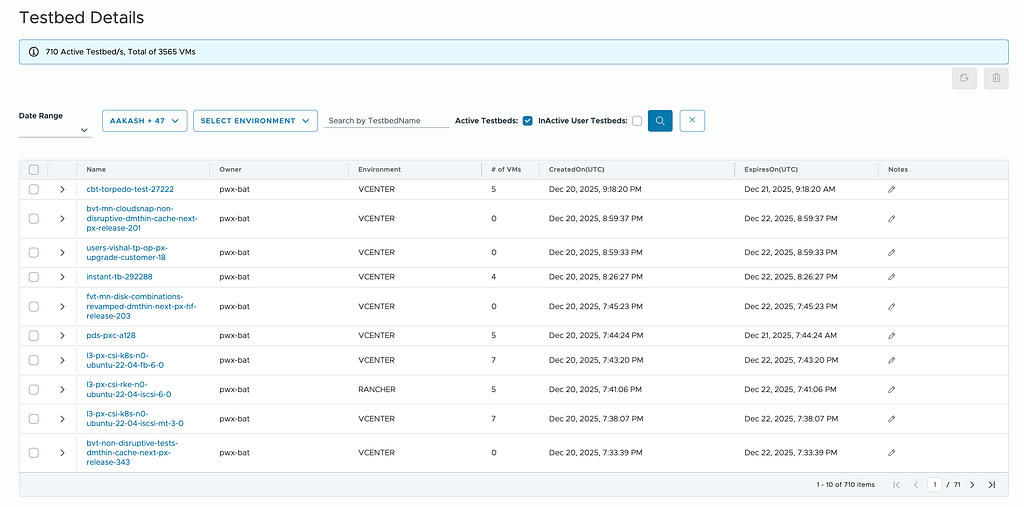The width and height of the screenshot is (1024, 507).
Task: Expand the fvt-mn-disk-combinations row
Action: point(62,306)
